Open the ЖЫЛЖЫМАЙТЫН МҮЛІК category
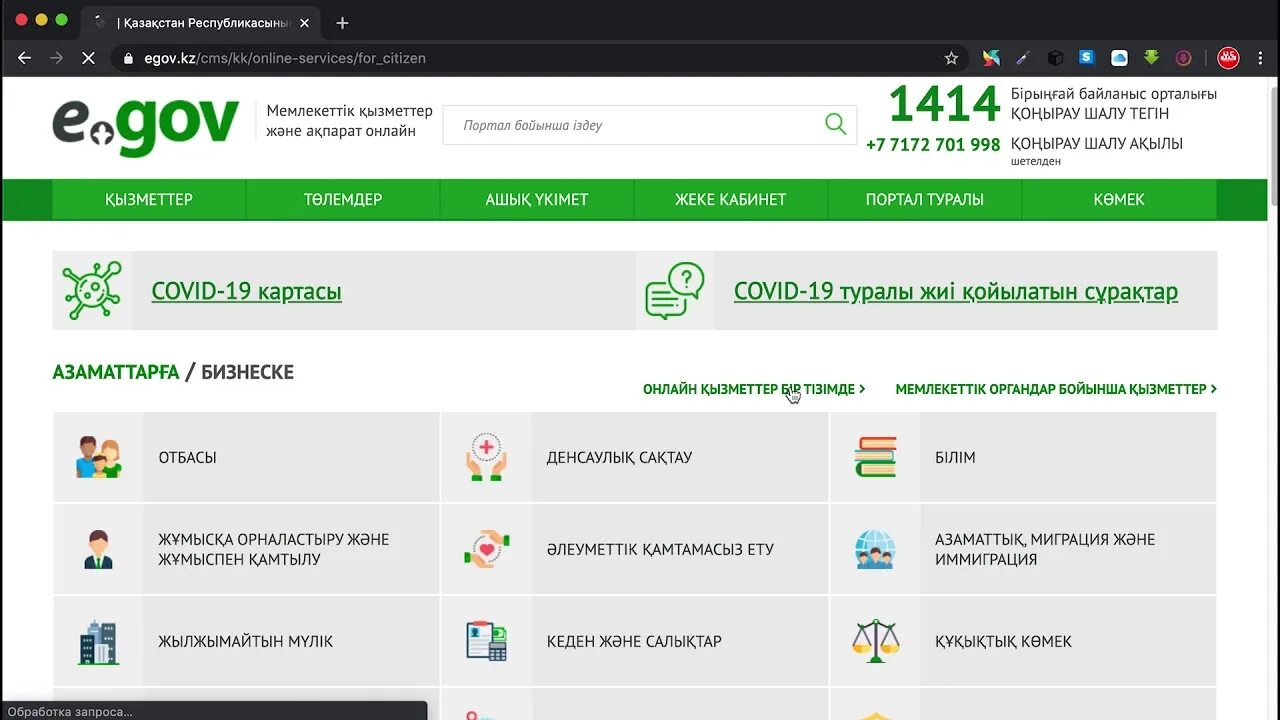Viewport: 1280px width, 720px height. tap(246, 641)
